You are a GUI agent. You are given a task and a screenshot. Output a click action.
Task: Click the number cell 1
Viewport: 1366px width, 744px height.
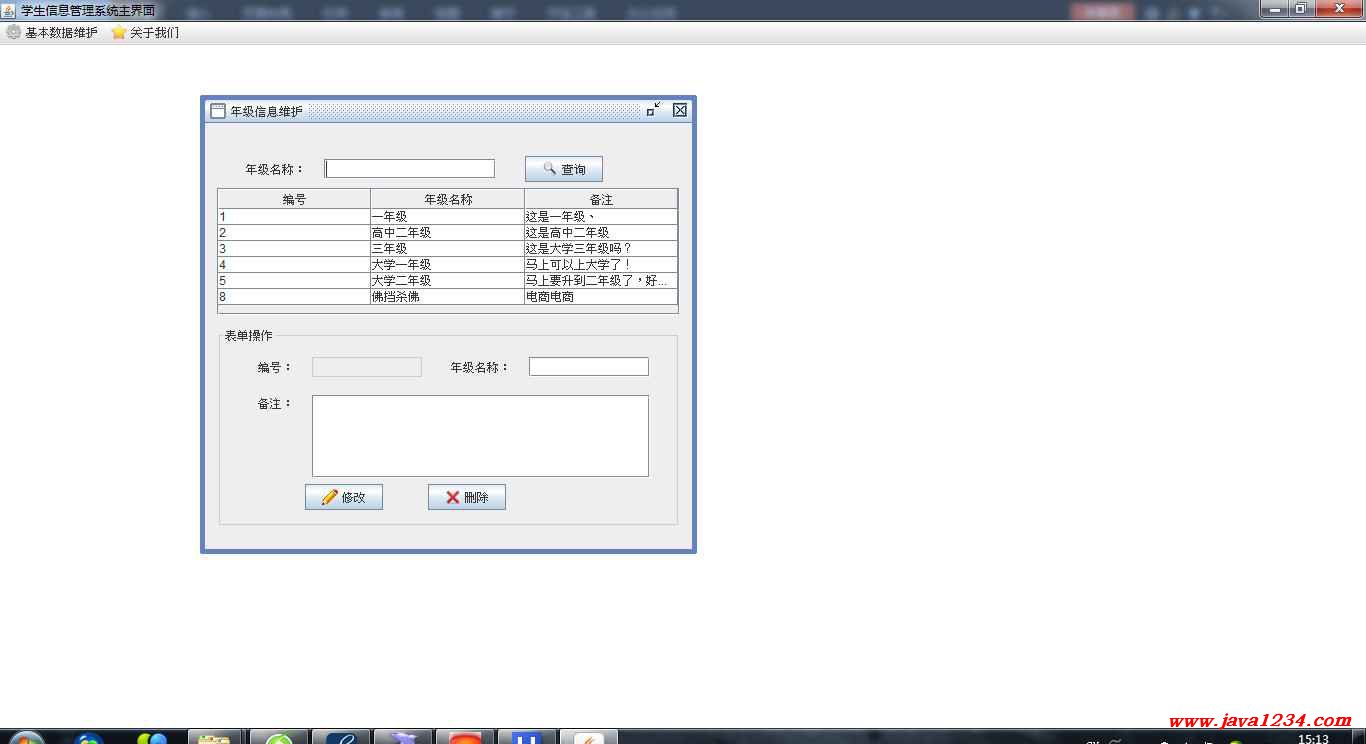click(x=294, y=216)
